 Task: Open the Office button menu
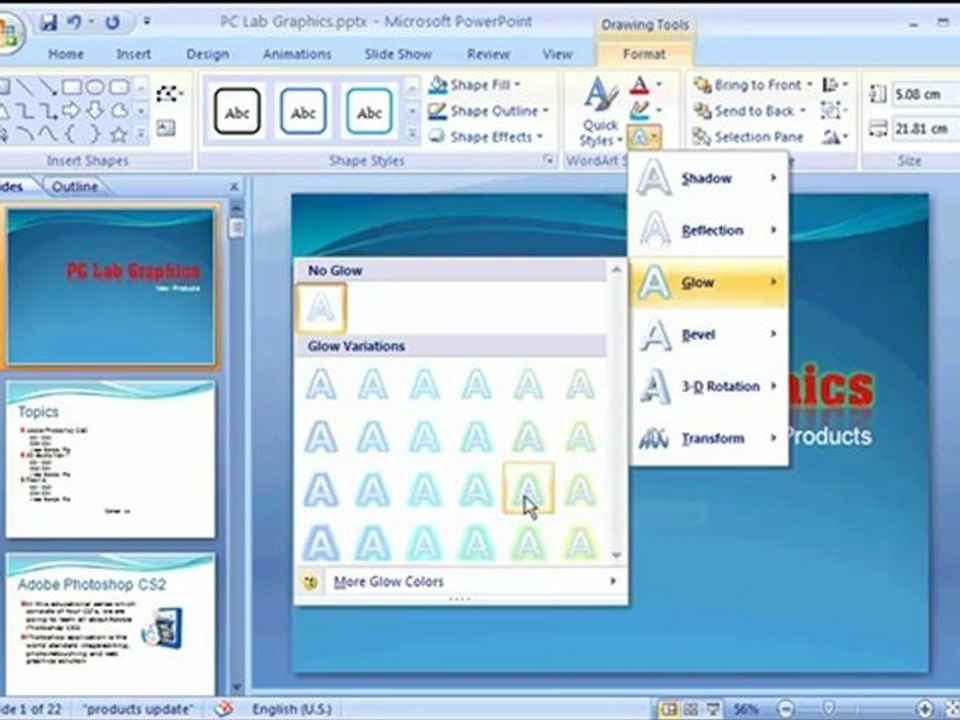[9, 32]
